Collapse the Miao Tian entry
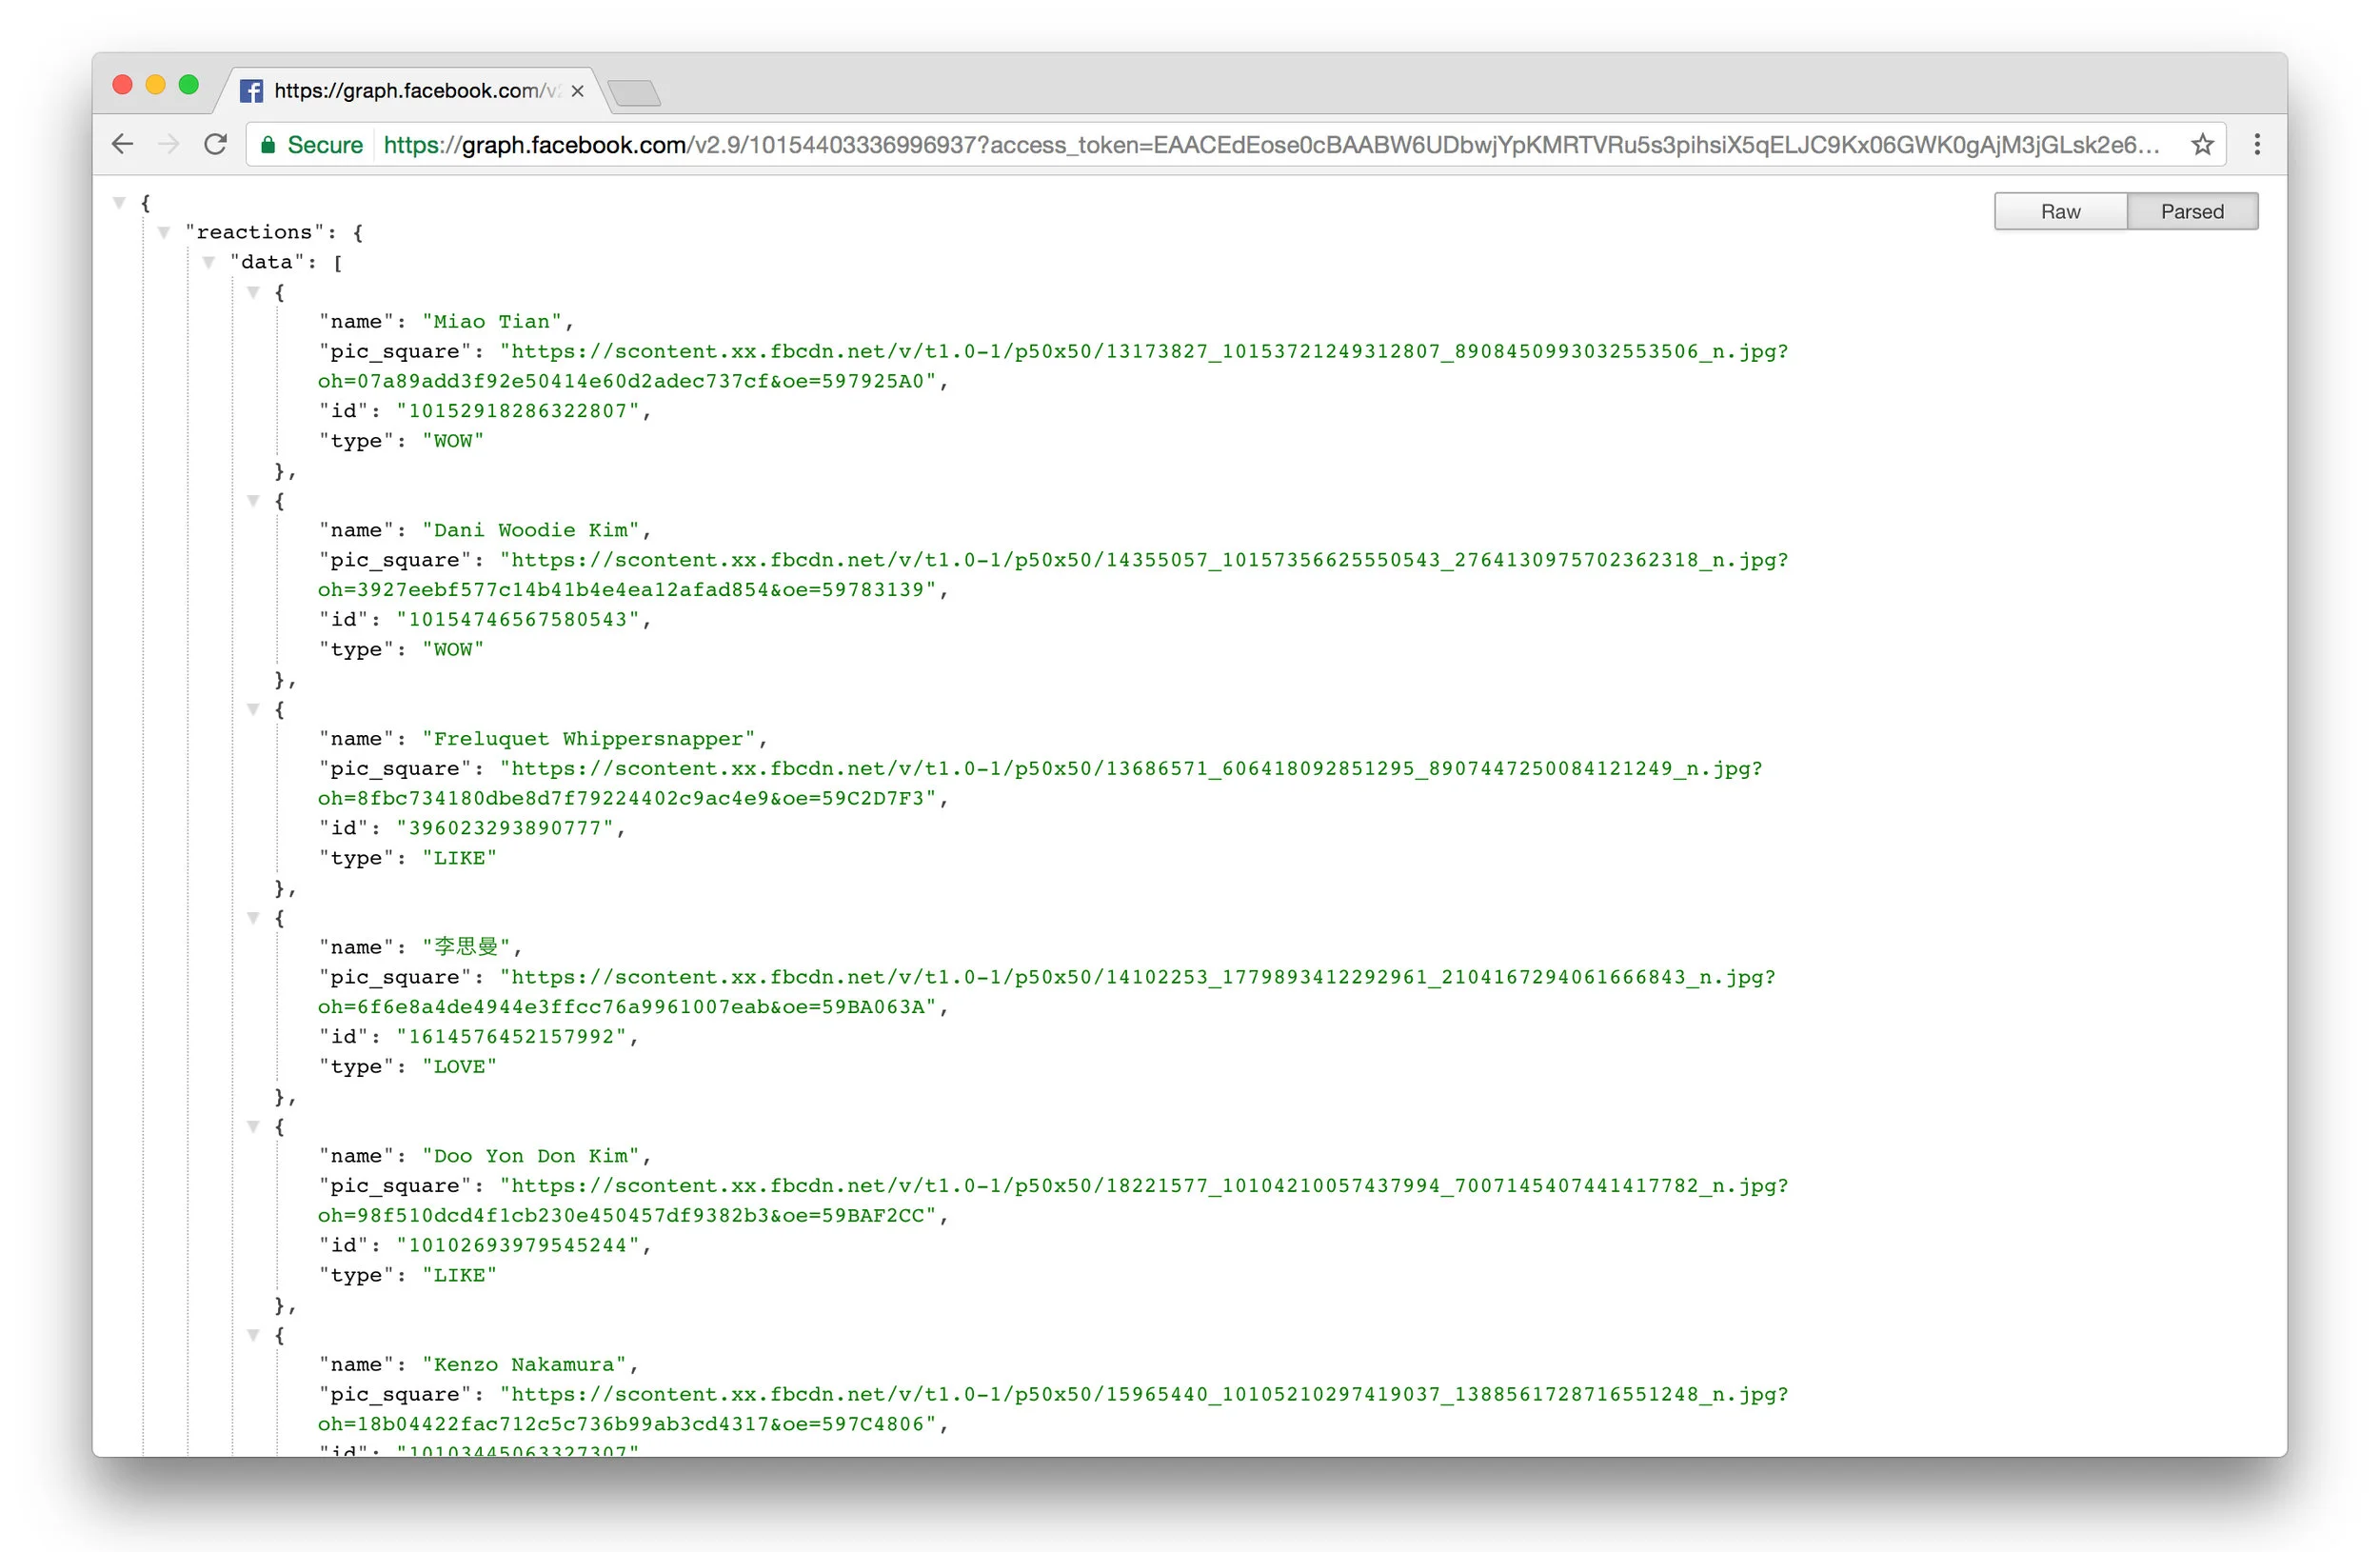The height and width of the screenshot is (1552, 2380). tap(253, 292)
